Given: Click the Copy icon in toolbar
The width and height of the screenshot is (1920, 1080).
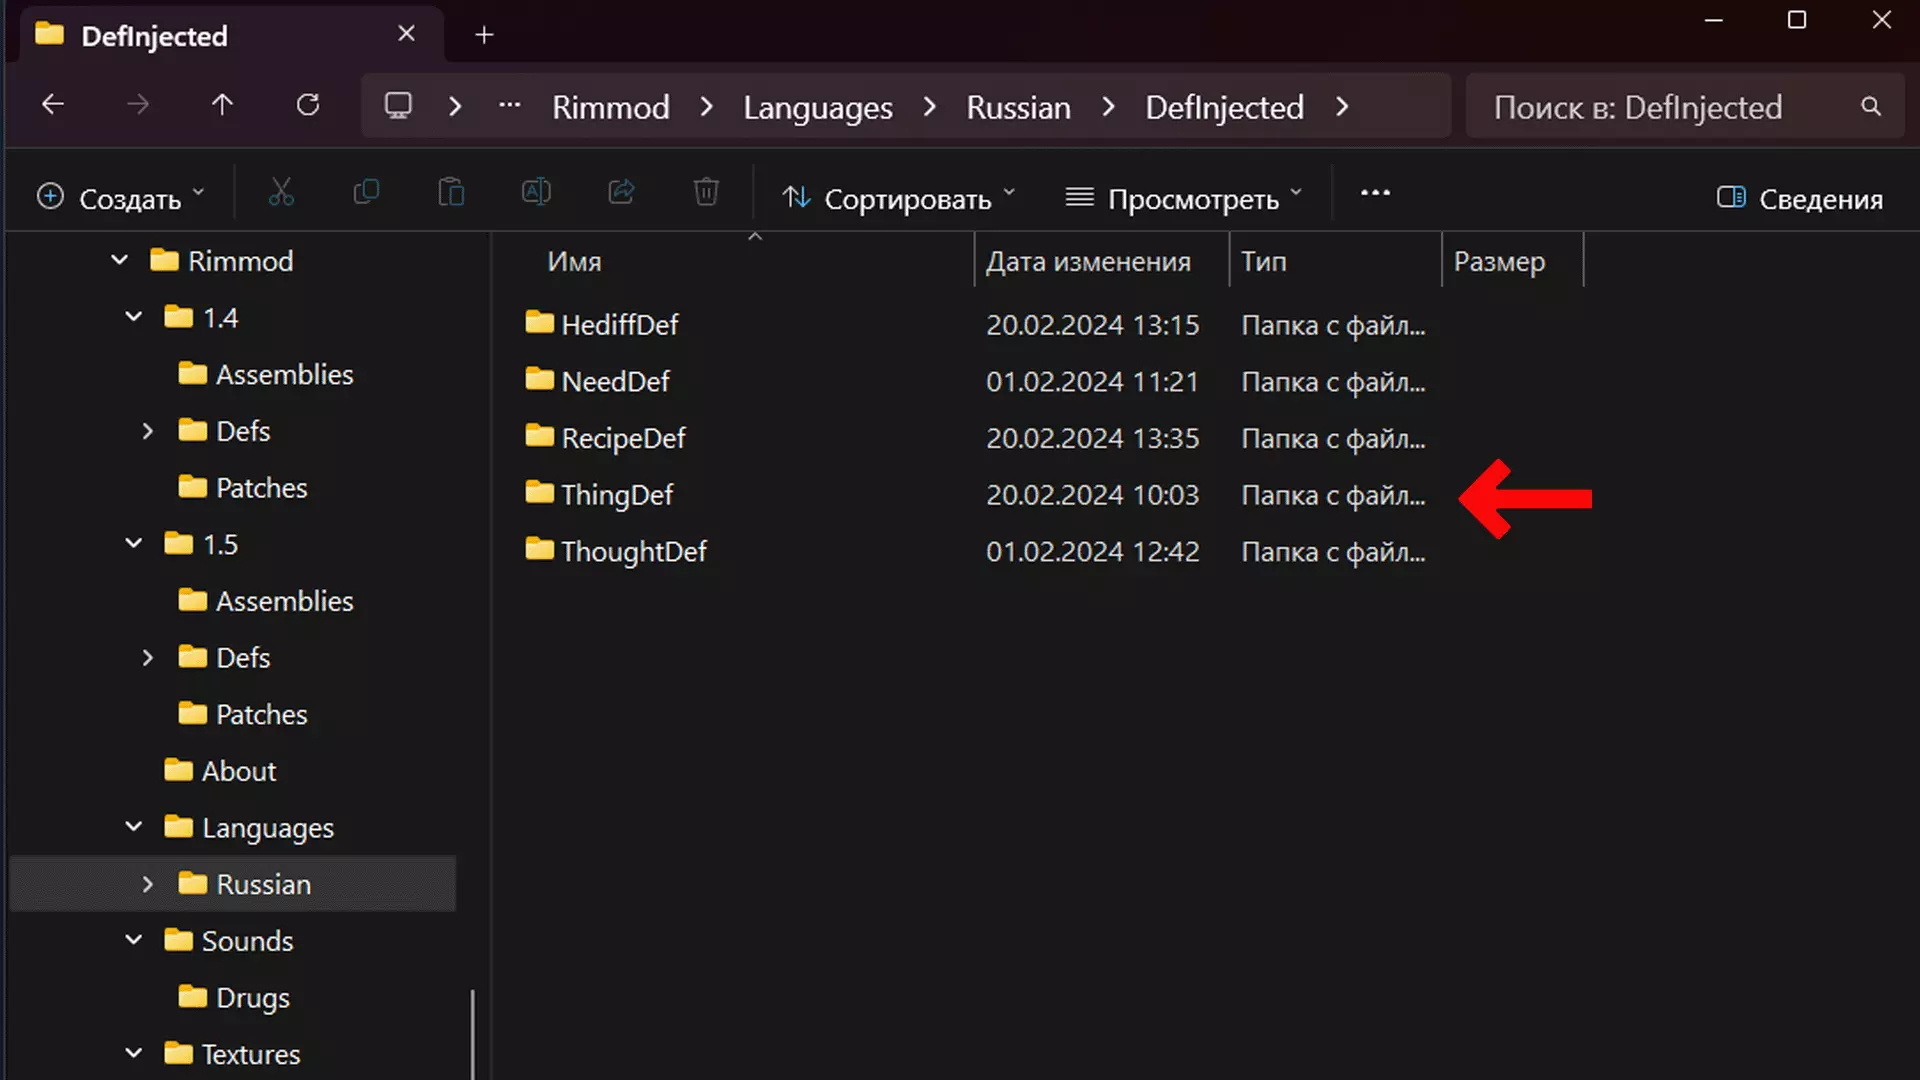Looking at the screenshot, I should pyautogui.click(x=366, y=192).
